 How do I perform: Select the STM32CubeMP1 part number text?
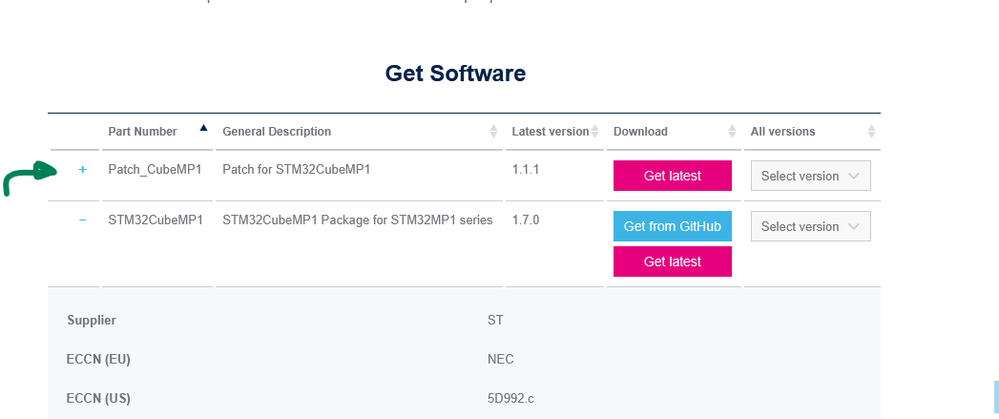pyautogui.click(x=155, y=220)
